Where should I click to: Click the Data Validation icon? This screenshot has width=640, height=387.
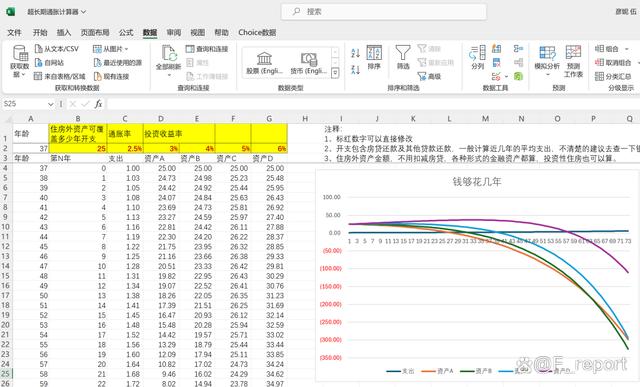pyautogui.click(x=496, y=76)
